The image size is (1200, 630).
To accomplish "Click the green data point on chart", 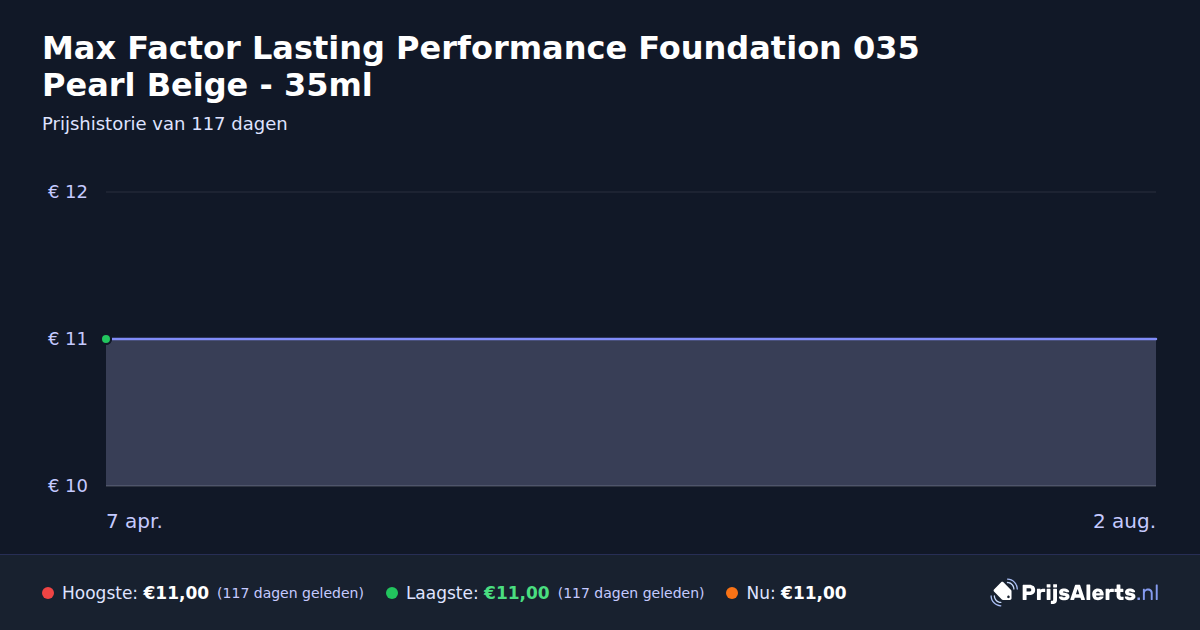I will (x=106, y=339).
